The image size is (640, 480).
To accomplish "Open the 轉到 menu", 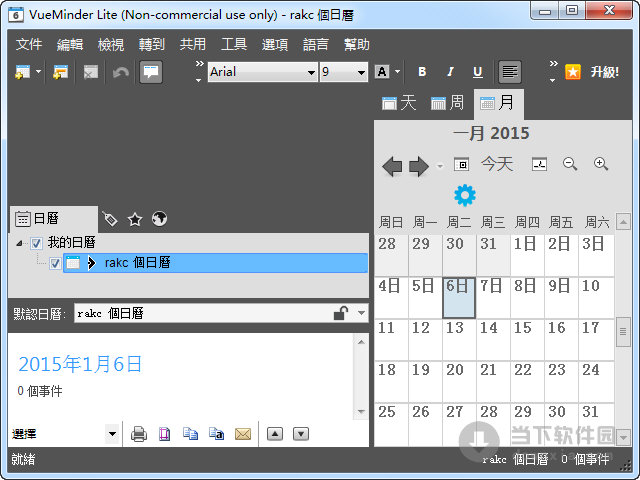I will [x=151, y=44].
